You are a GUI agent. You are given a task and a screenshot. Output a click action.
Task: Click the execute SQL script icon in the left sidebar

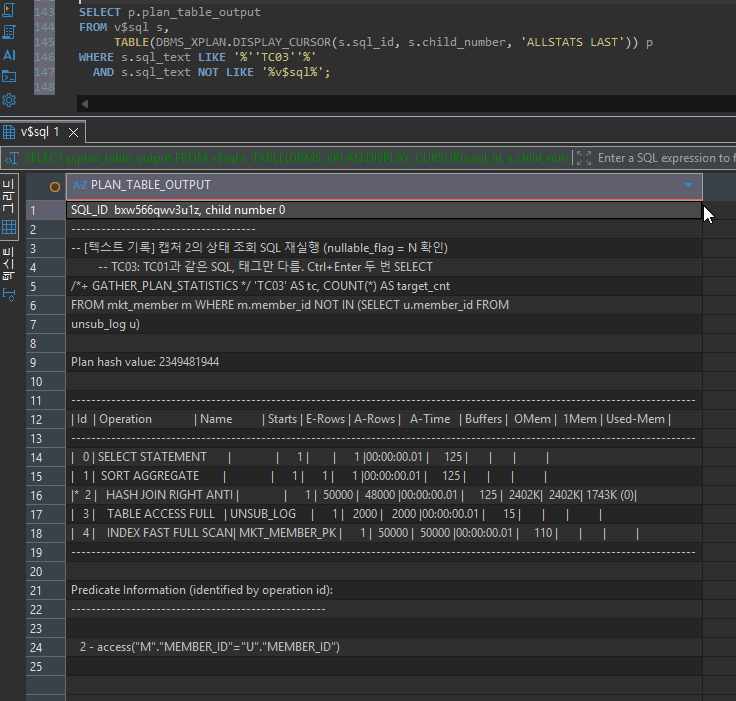8,10
